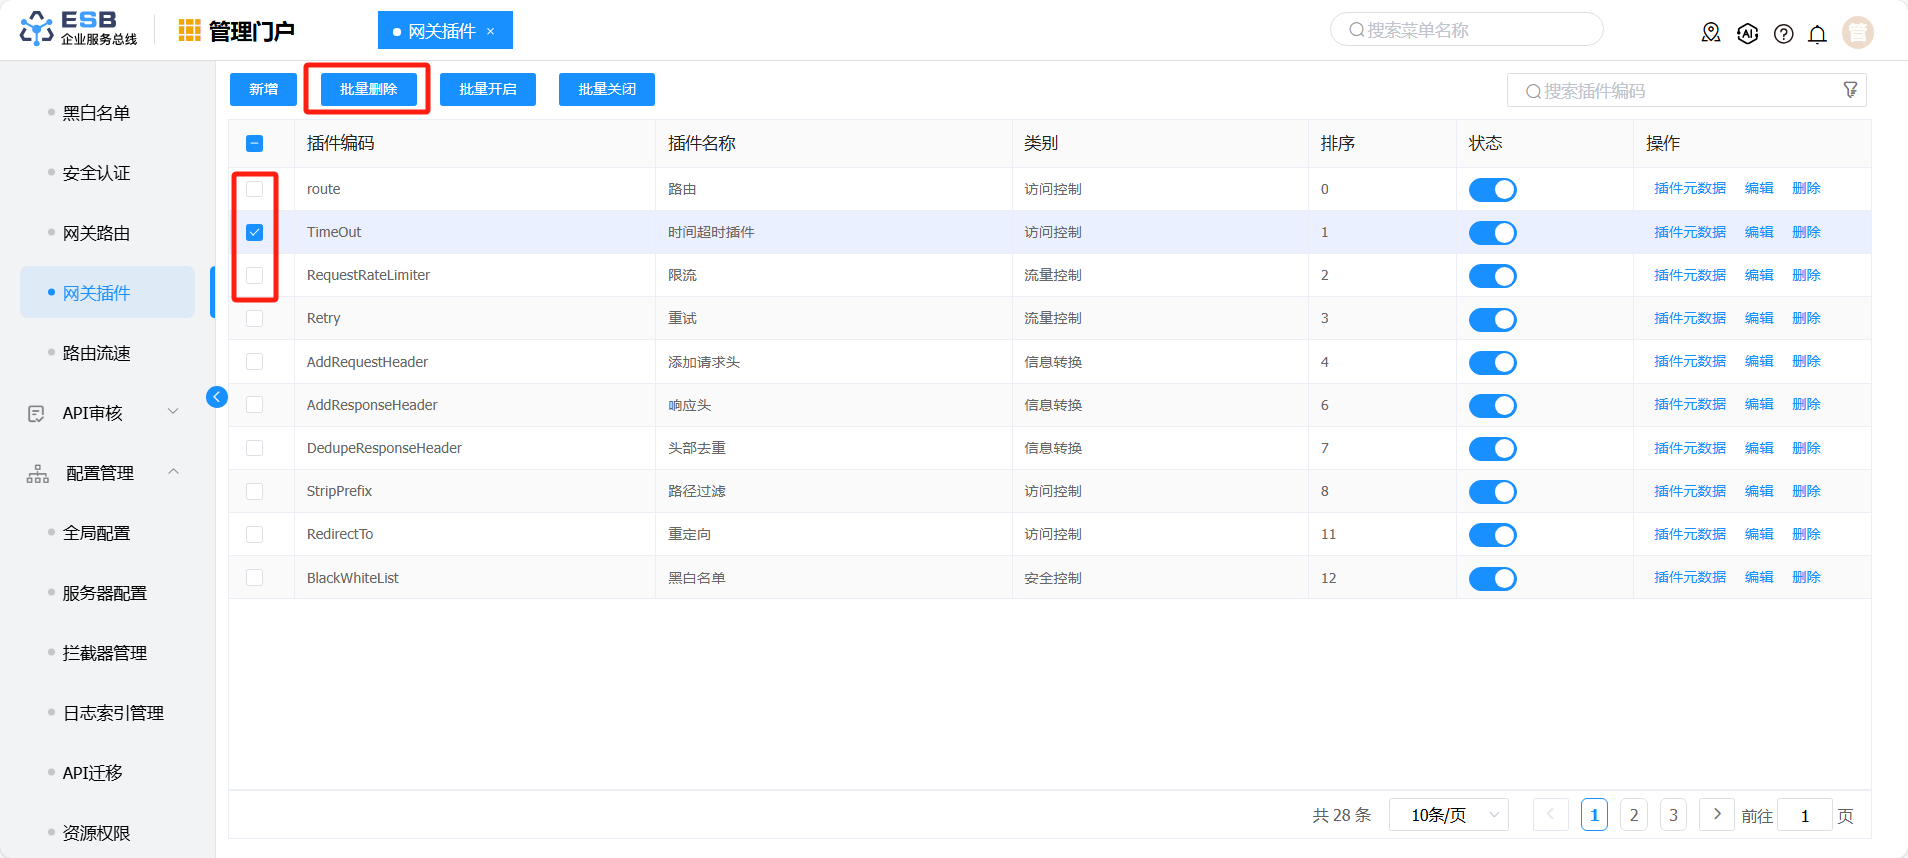
Task: Click the location pin icon in header
Action: point(1711,33)
